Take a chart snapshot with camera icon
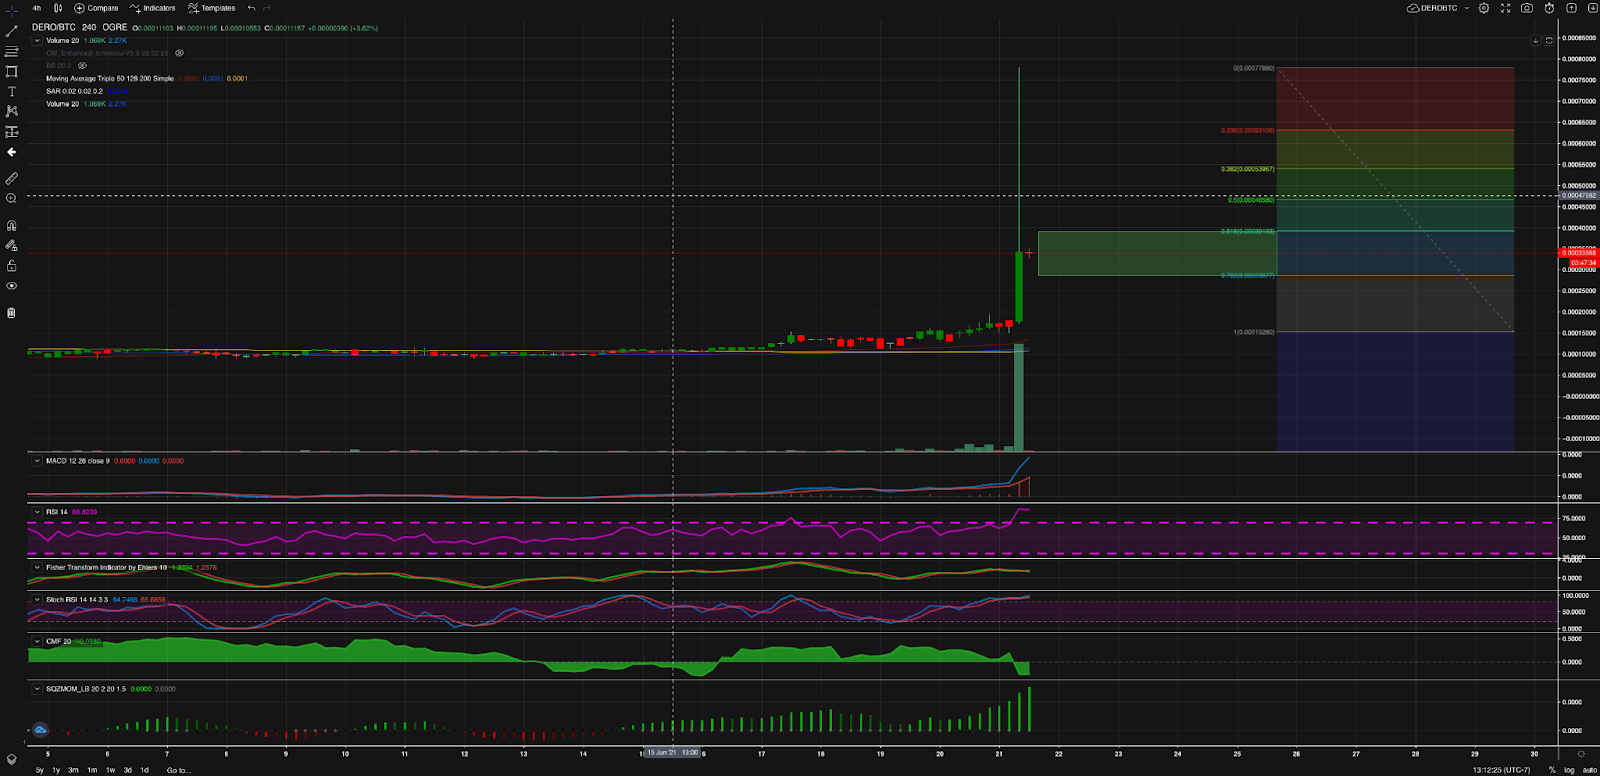1600x776 pixels. click(x=1527, y=8)
